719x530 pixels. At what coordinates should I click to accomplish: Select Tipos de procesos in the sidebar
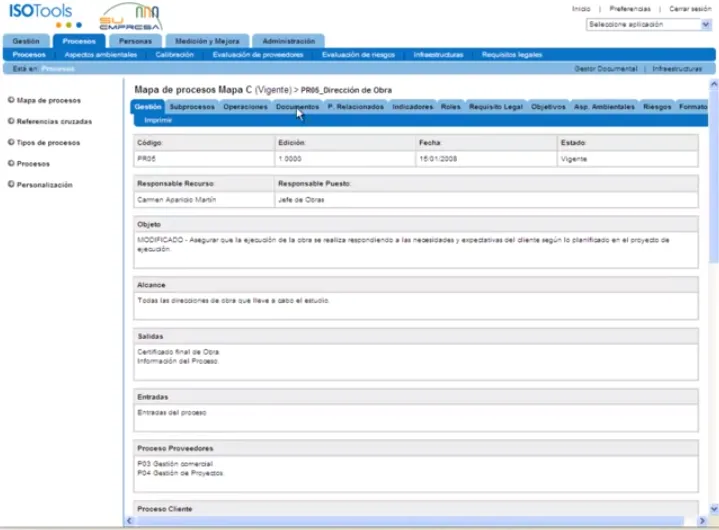click(x=48, y=143)
